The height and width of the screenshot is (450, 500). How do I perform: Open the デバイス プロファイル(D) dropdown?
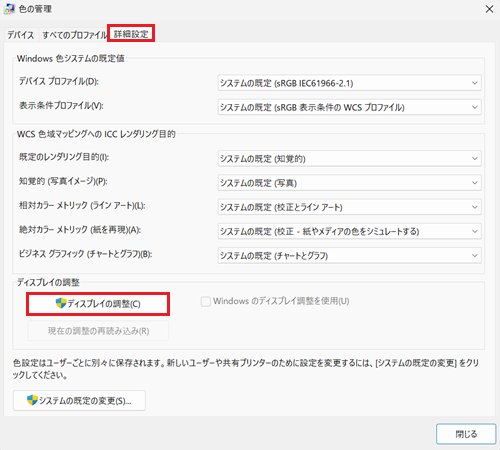349,83
